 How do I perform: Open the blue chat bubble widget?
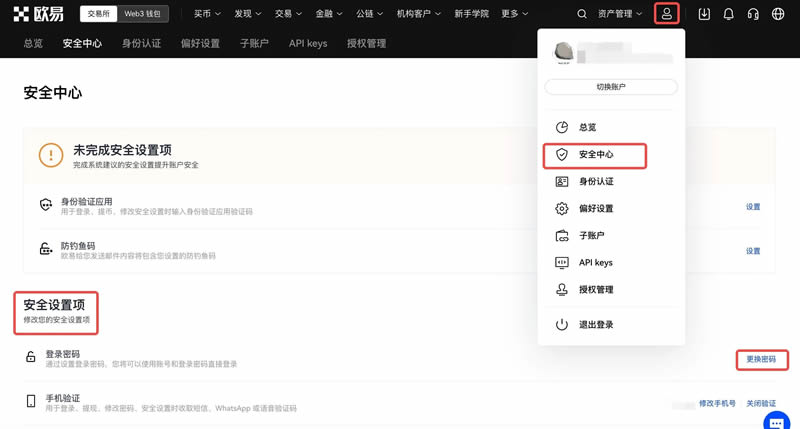click(x=777, y=419)
